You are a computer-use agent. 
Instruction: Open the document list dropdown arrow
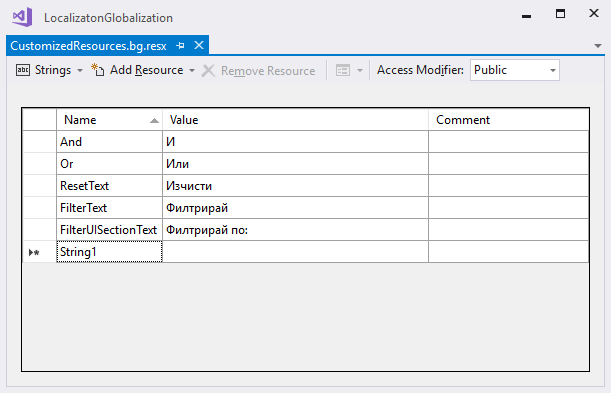597,46
